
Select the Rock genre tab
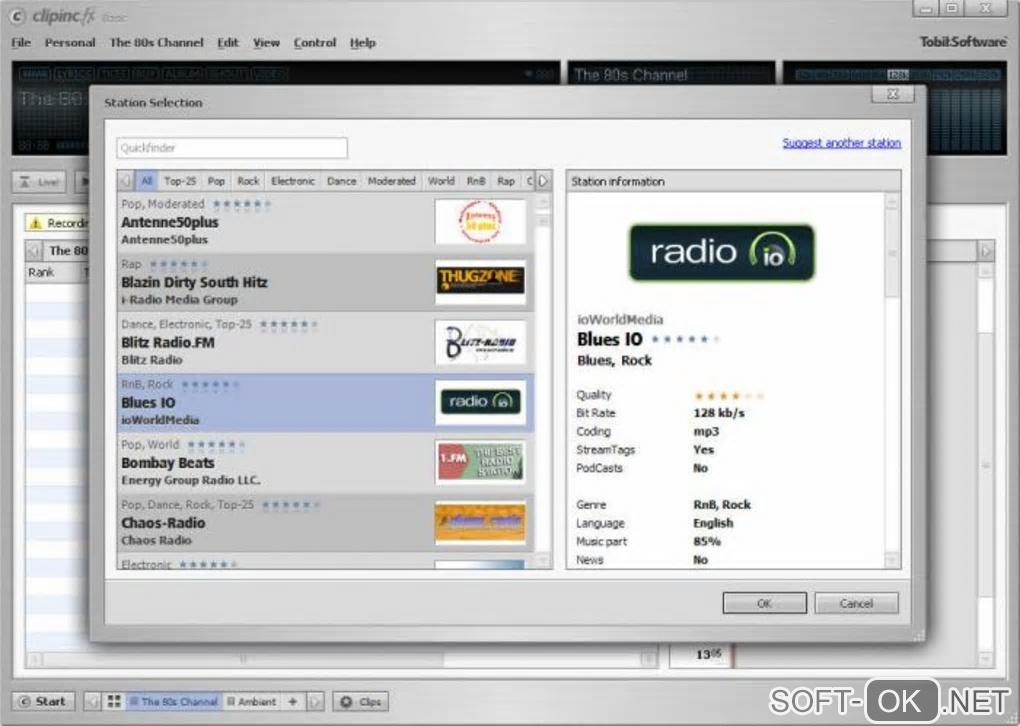(248, 181)
